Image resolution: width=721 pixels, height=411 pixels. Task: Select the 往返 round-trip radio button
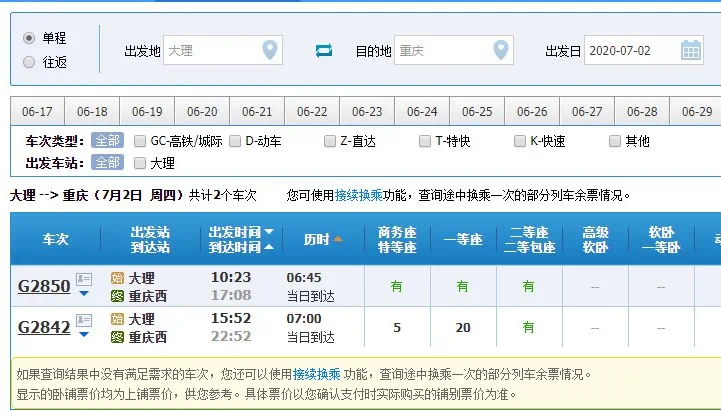coord(29,62)
